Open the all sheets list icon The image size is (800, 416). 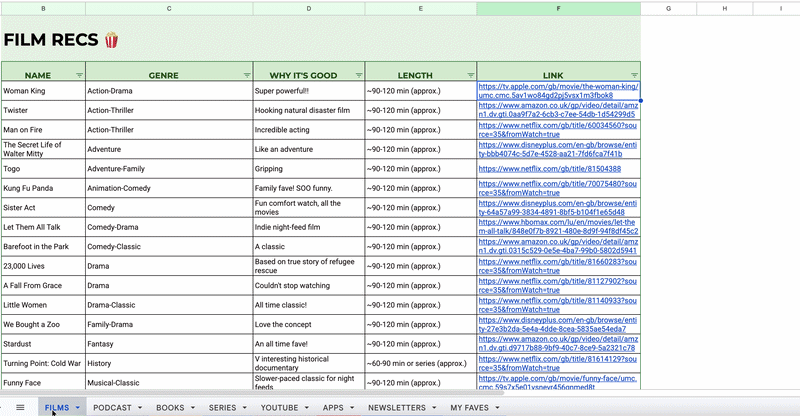click(20, 407)
